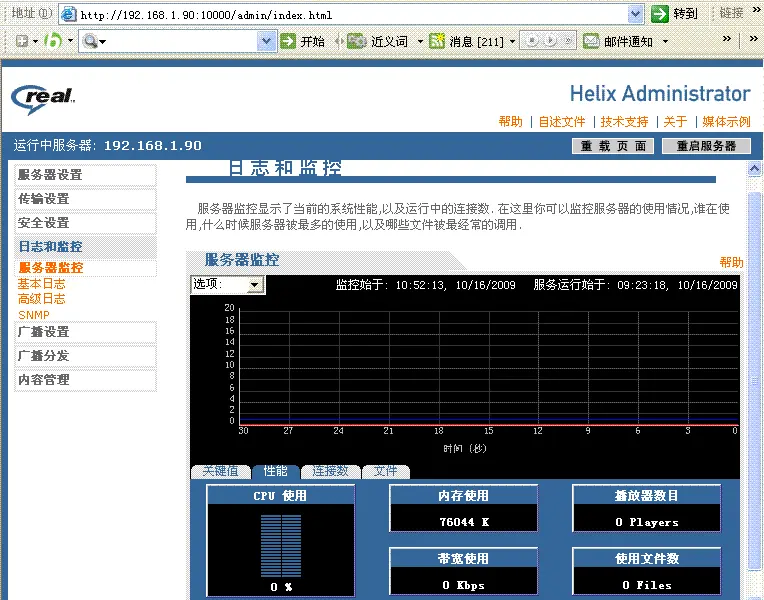Open 高级日志 sidebar link
The height and width of the screenshot is (600, 764).
click(x=41, y=299)
